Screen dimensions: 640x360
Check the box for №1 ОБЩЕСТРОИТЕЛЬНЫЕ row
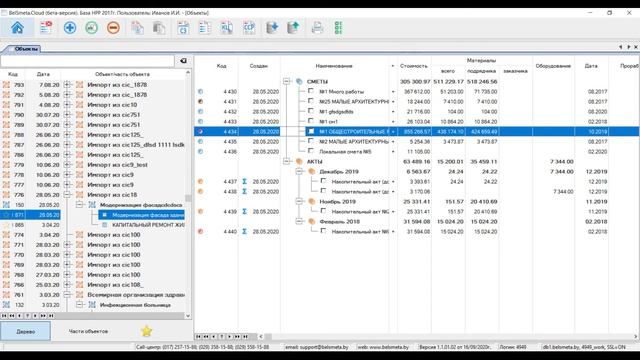click(x=311, y=131)
